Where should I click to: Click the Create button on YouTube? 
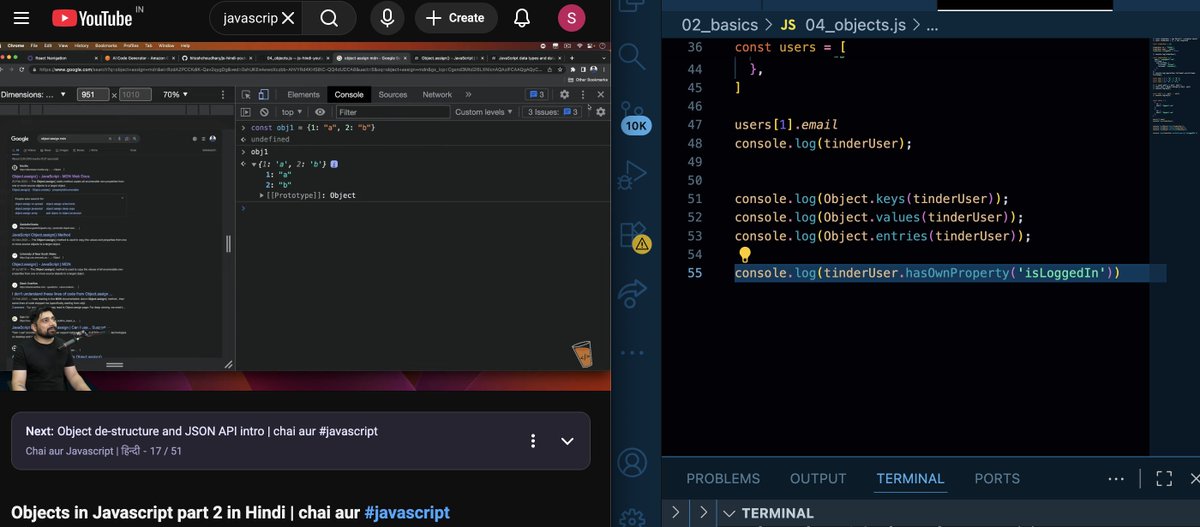[457, 18]
